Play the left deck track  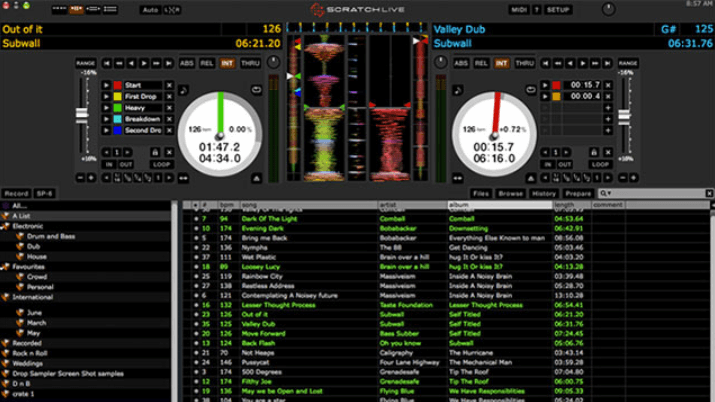[144, 63]
